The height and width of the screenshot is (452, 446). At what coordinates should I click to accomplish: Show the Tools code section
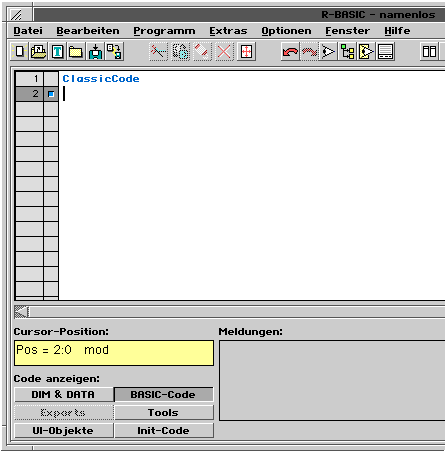tap(163, 413)
